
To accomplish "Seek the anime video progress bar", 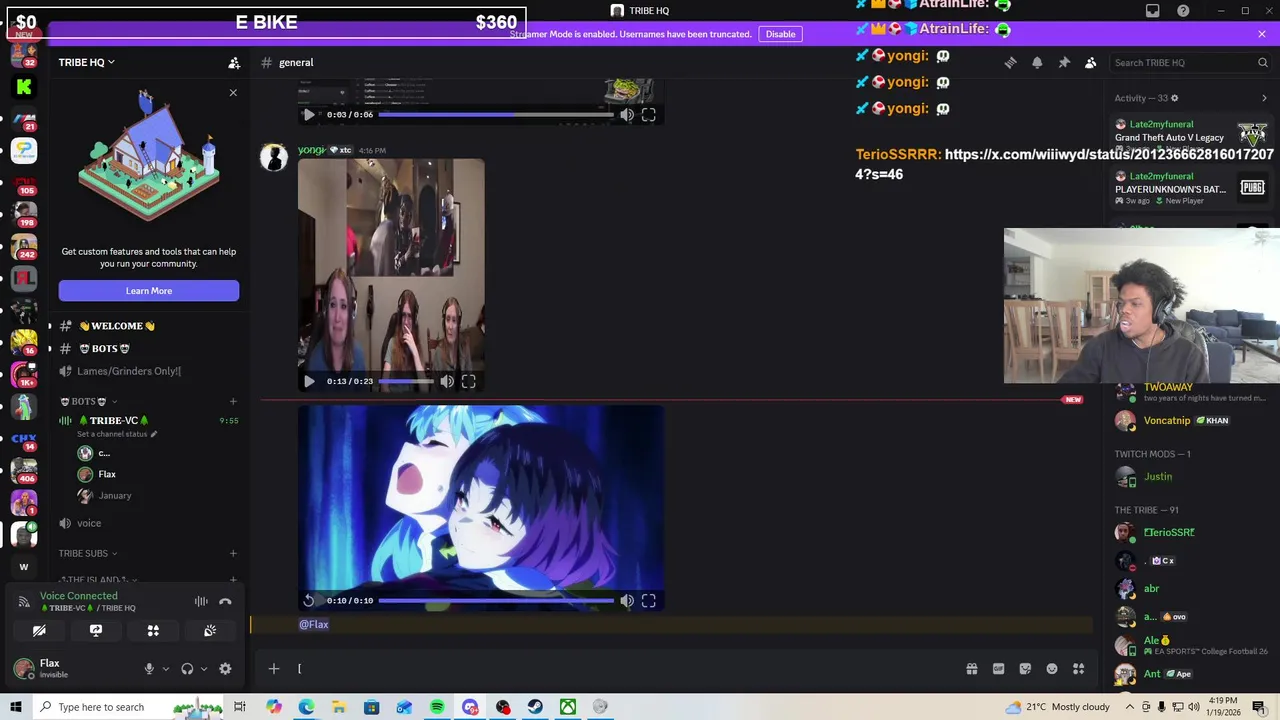I will coord(496,601).
